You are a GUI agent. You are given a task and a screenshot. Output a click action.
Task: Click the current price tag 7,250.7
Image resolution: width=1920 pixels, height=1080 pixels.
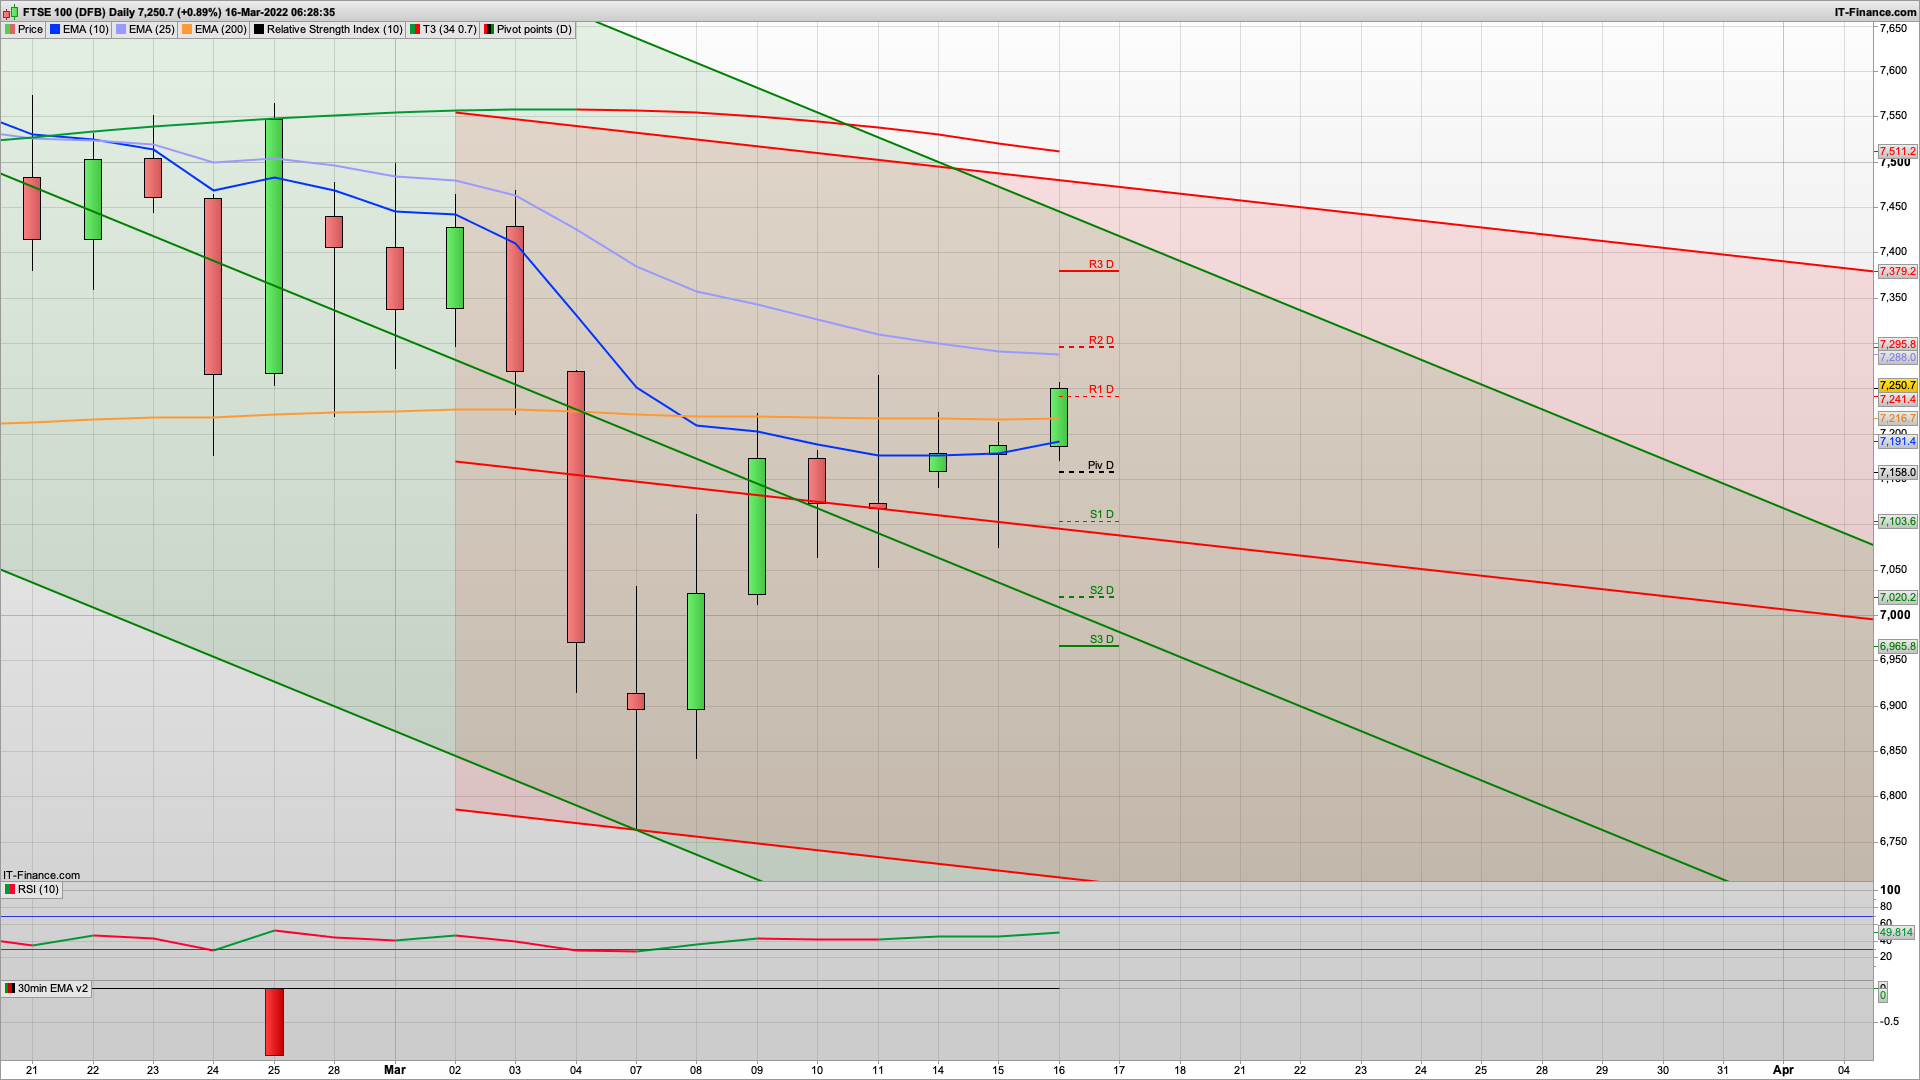point(1897,385)
